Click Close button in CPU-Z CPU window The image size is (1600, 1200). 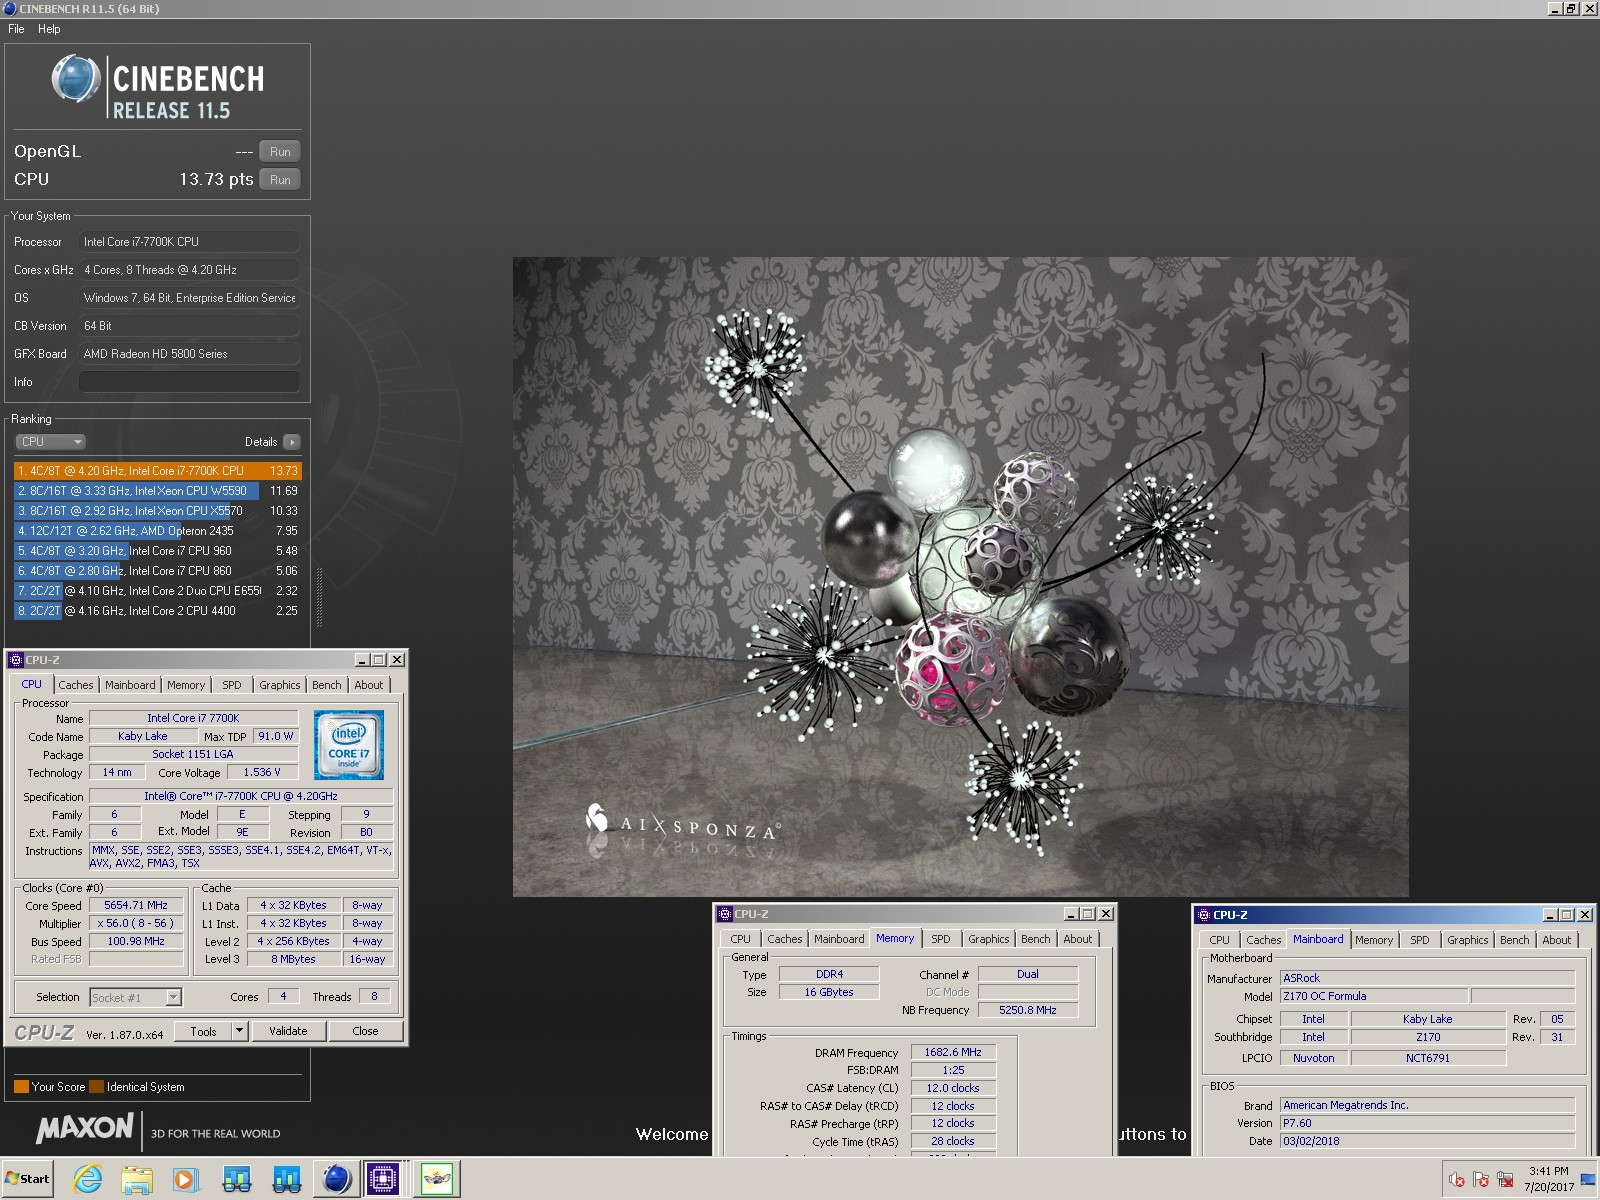pos(365,1031)
